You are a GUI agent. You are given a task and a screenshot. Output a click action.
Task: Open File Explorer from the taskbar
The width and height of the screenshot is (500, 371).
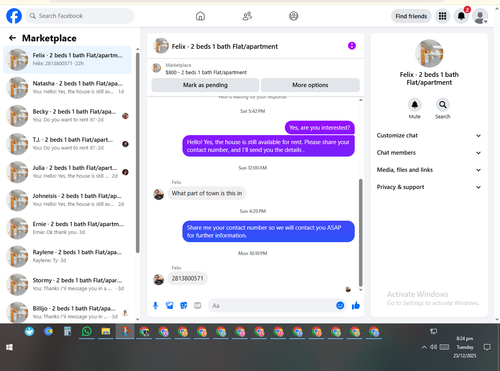[x=106, y=331]
